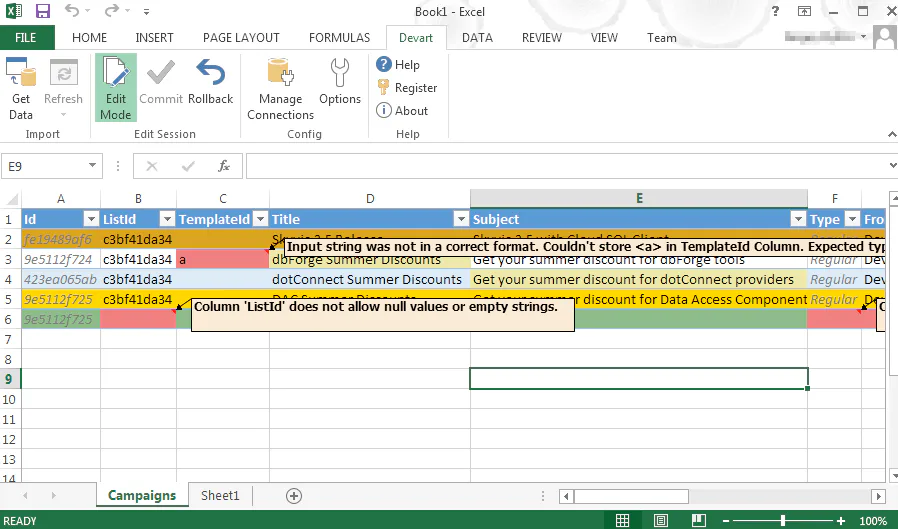898x529 pixels.
Task: Click the Excel help question mark in title bar
Action: coord(775,11)
